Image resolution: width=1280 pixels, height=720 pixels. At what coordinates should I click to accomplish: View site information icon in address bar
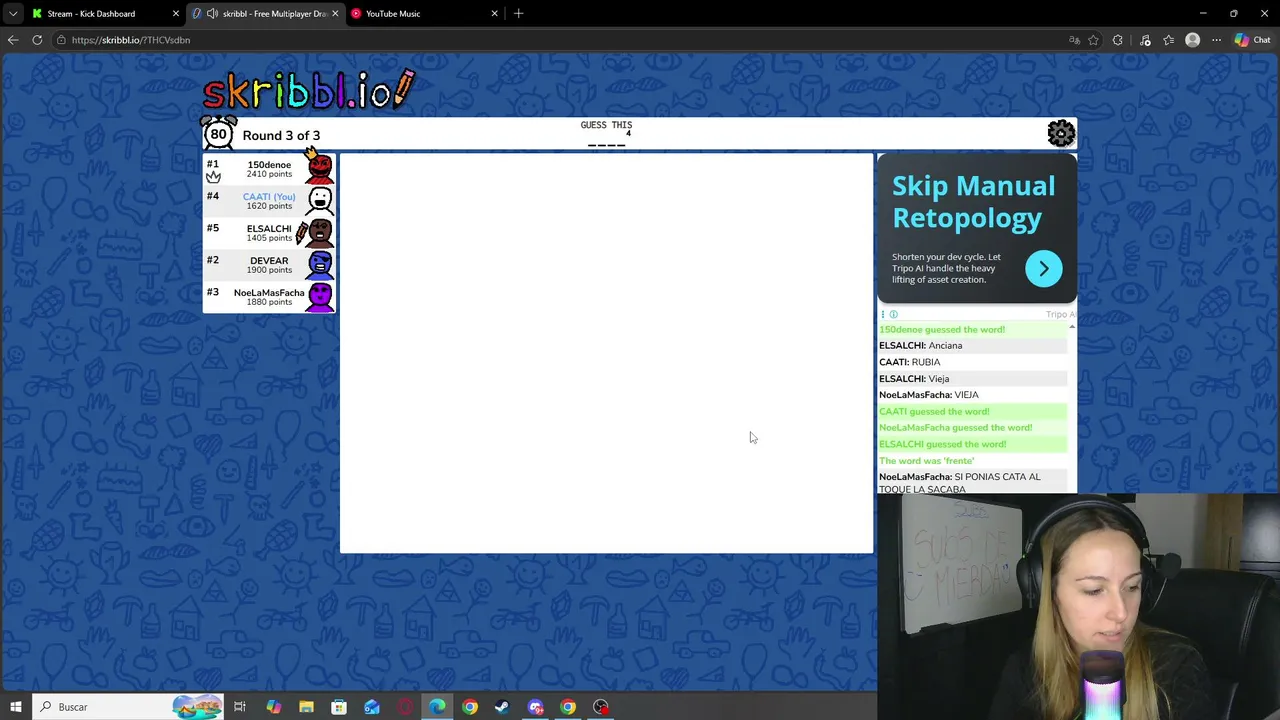[x=61, y=40]
